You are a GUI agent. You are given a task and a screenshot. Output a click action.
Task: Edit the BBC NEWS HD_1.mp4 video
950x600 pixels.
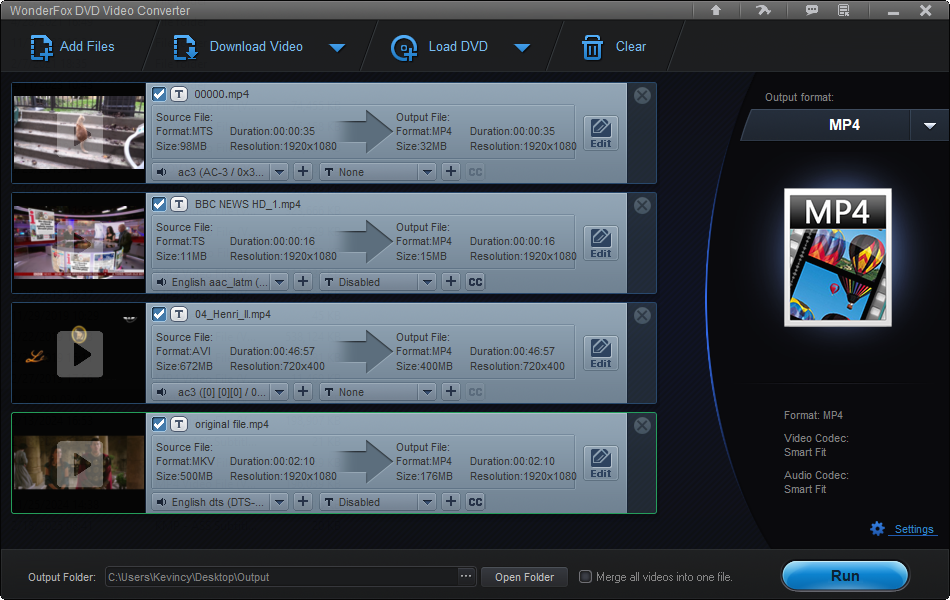pyautogui.click(x=601, y=243)
